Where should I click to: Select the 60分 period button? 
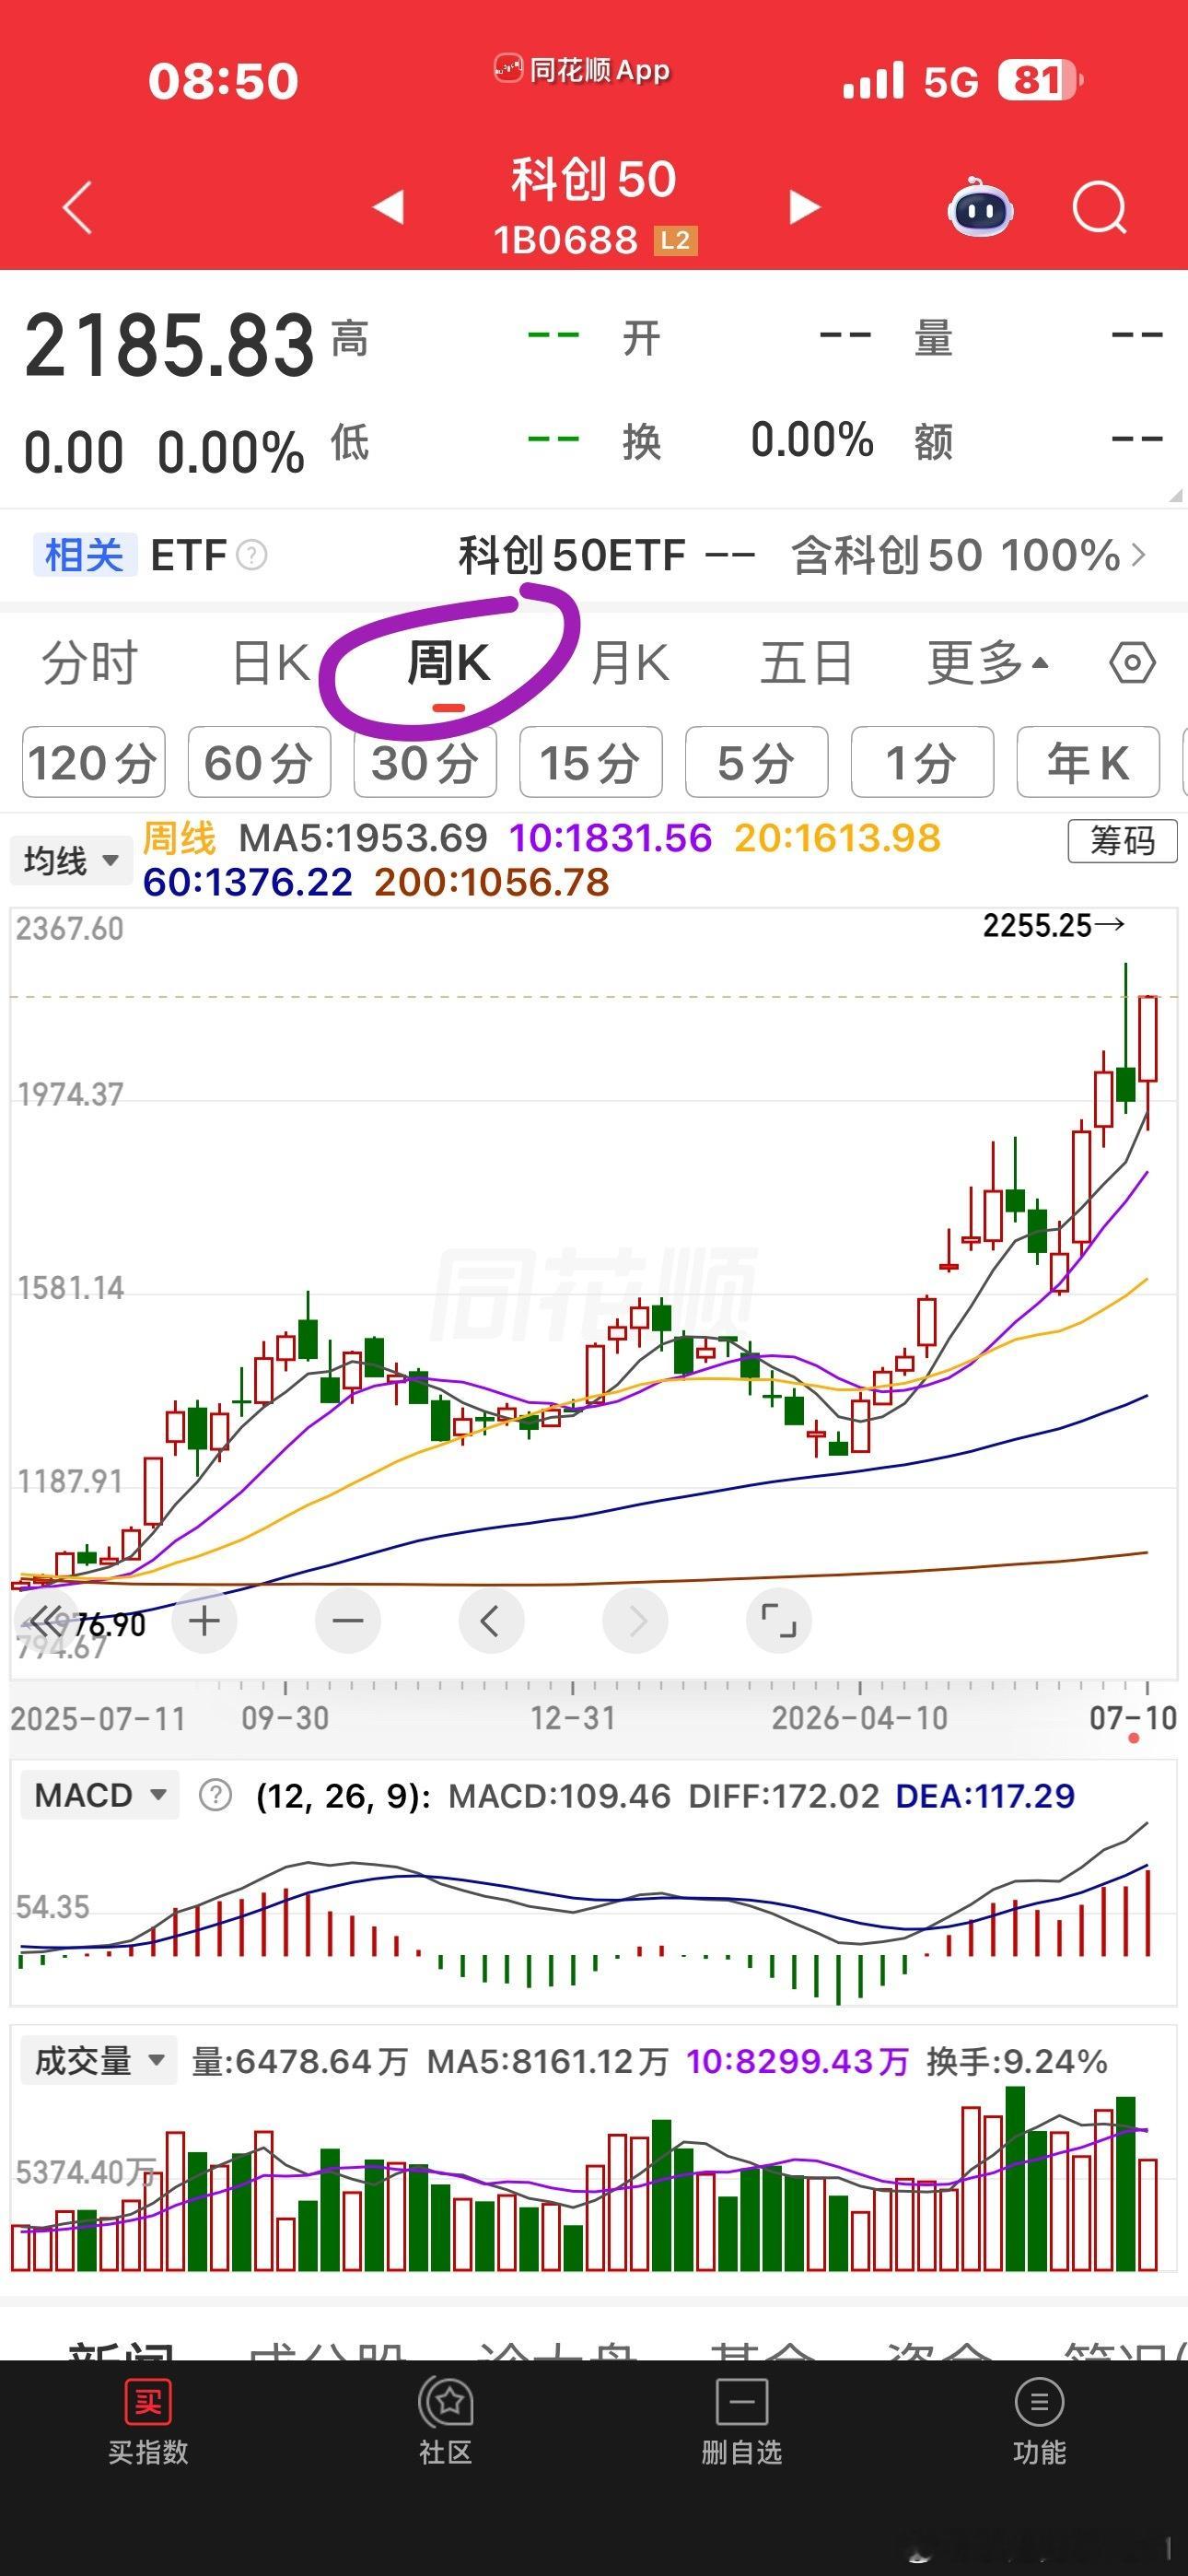pos(259,762)
